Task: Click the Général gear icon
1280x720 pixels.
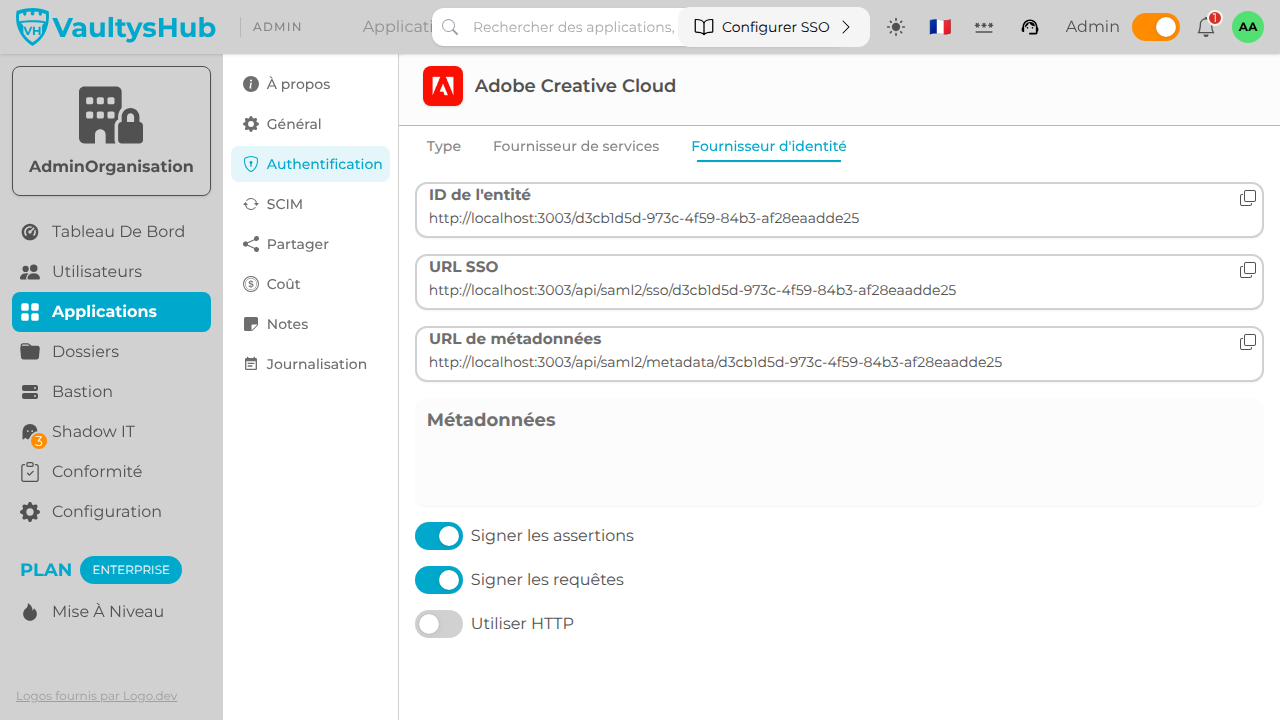Action: (x=251, y=124)
